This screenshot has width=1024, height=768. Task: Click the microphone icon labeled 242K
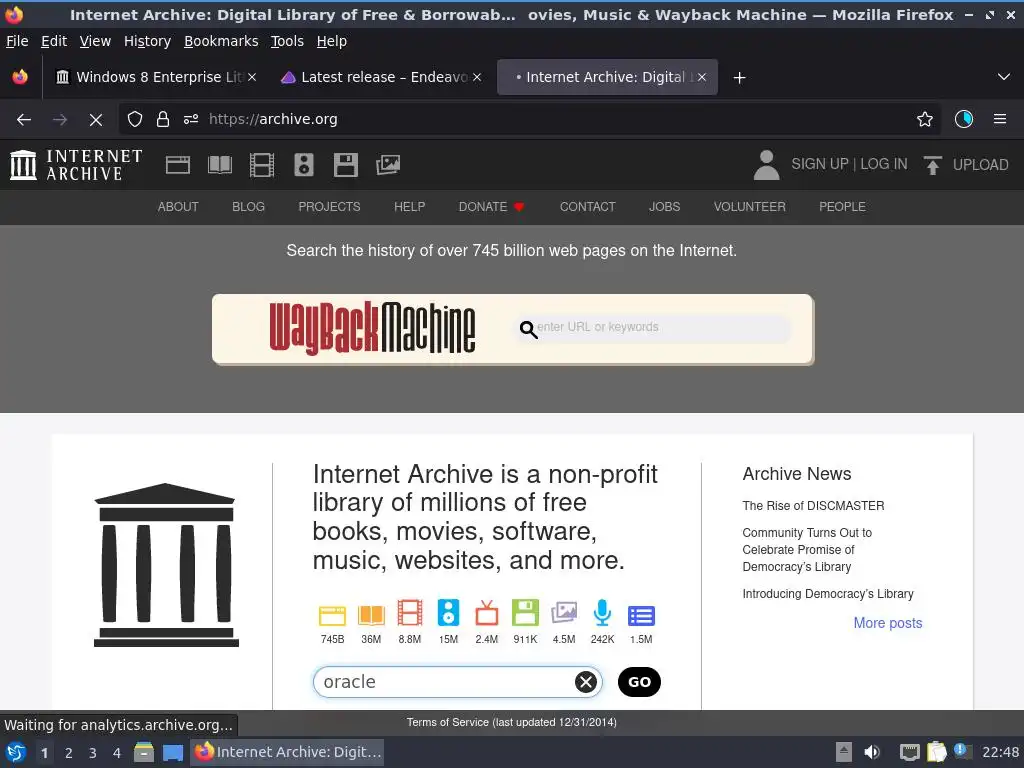tap(602, 613)
